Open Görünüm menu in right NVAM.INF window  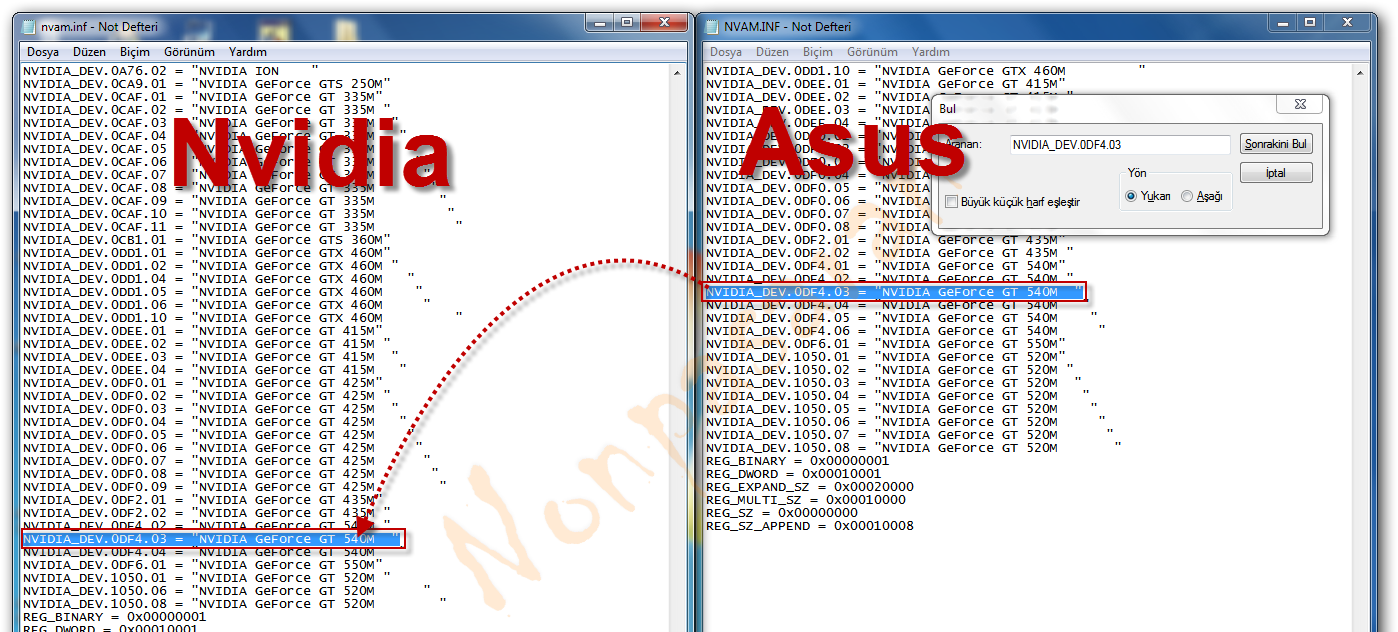873,52
